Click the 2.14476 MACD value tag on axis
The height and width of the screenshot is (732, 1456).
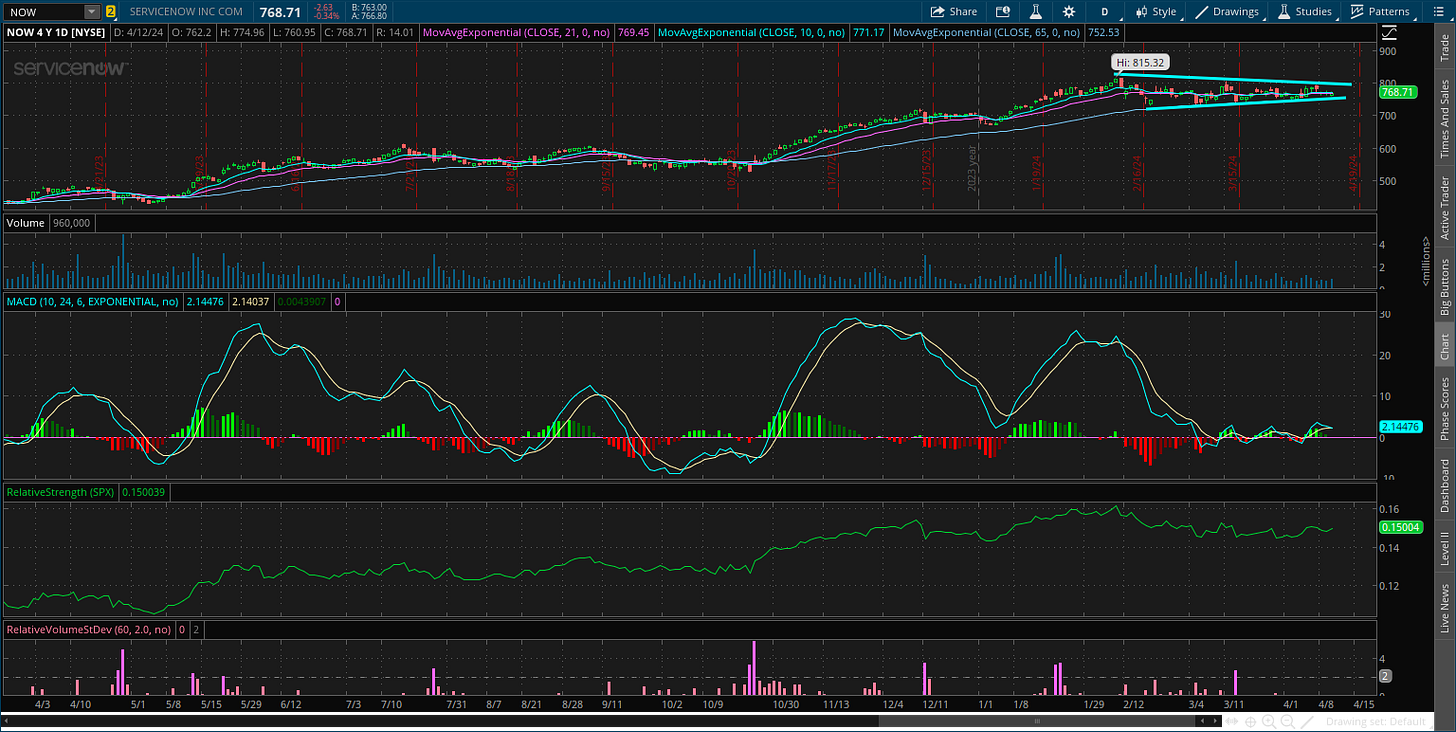click(1400, 427)
